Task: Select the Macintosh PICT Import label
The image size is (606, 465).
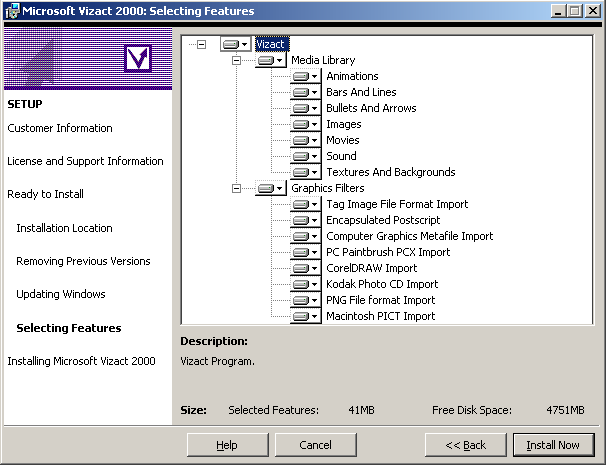Action: (380, 316)
